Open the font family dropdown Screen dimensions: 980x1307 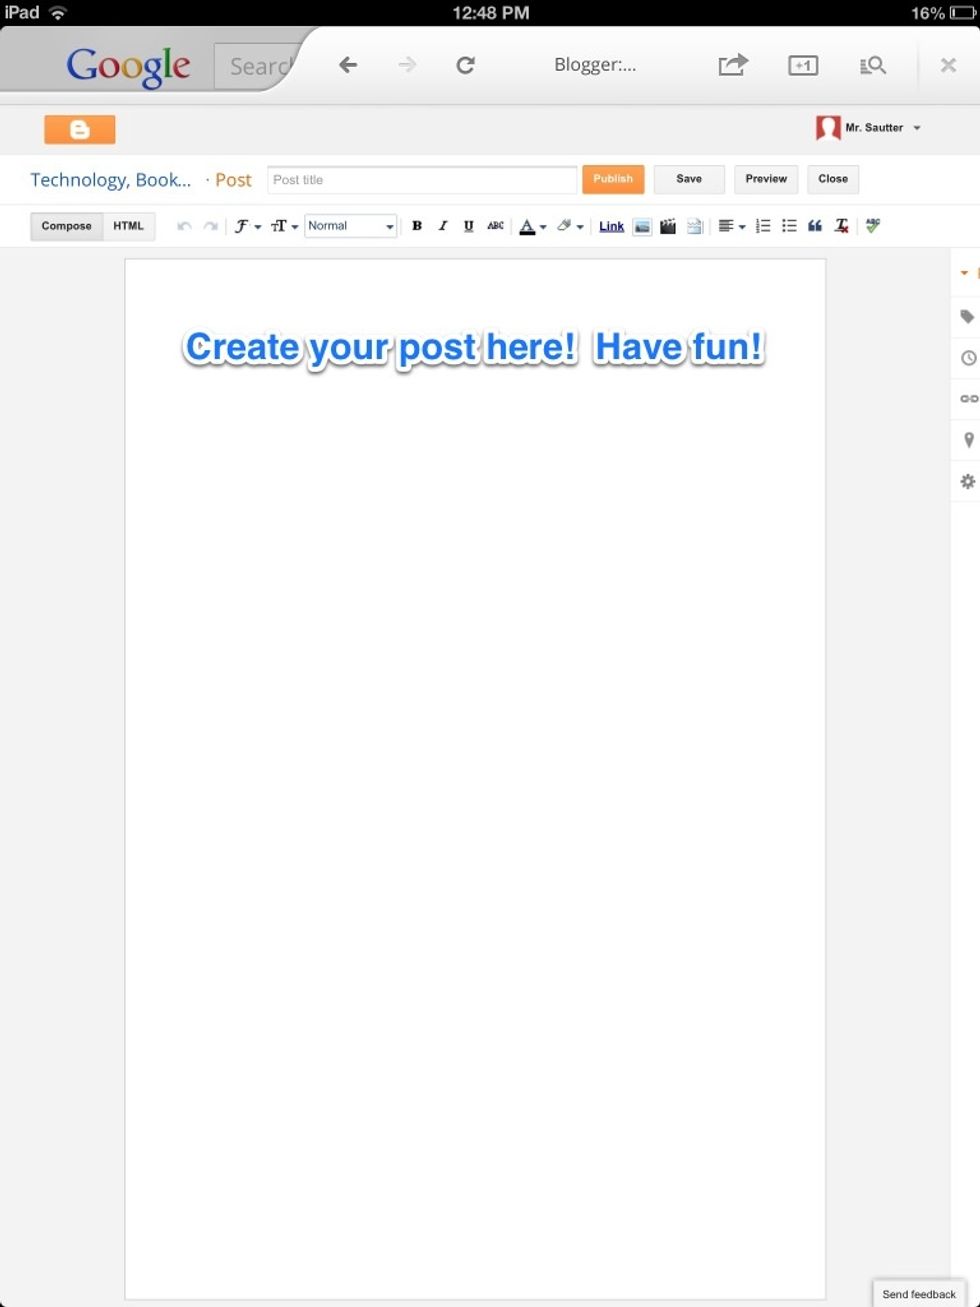(247, 226)
